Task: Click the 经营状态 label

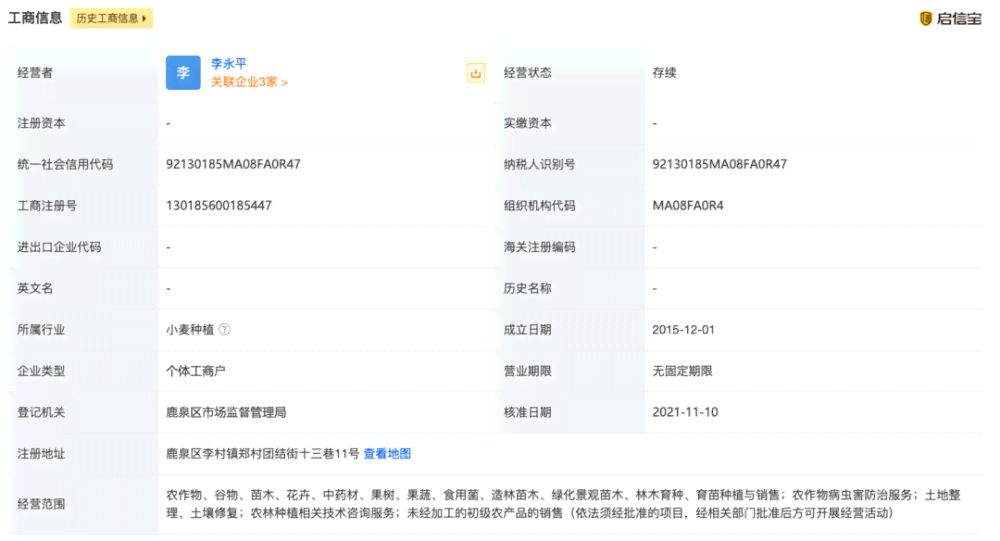Action: point(527,73)
